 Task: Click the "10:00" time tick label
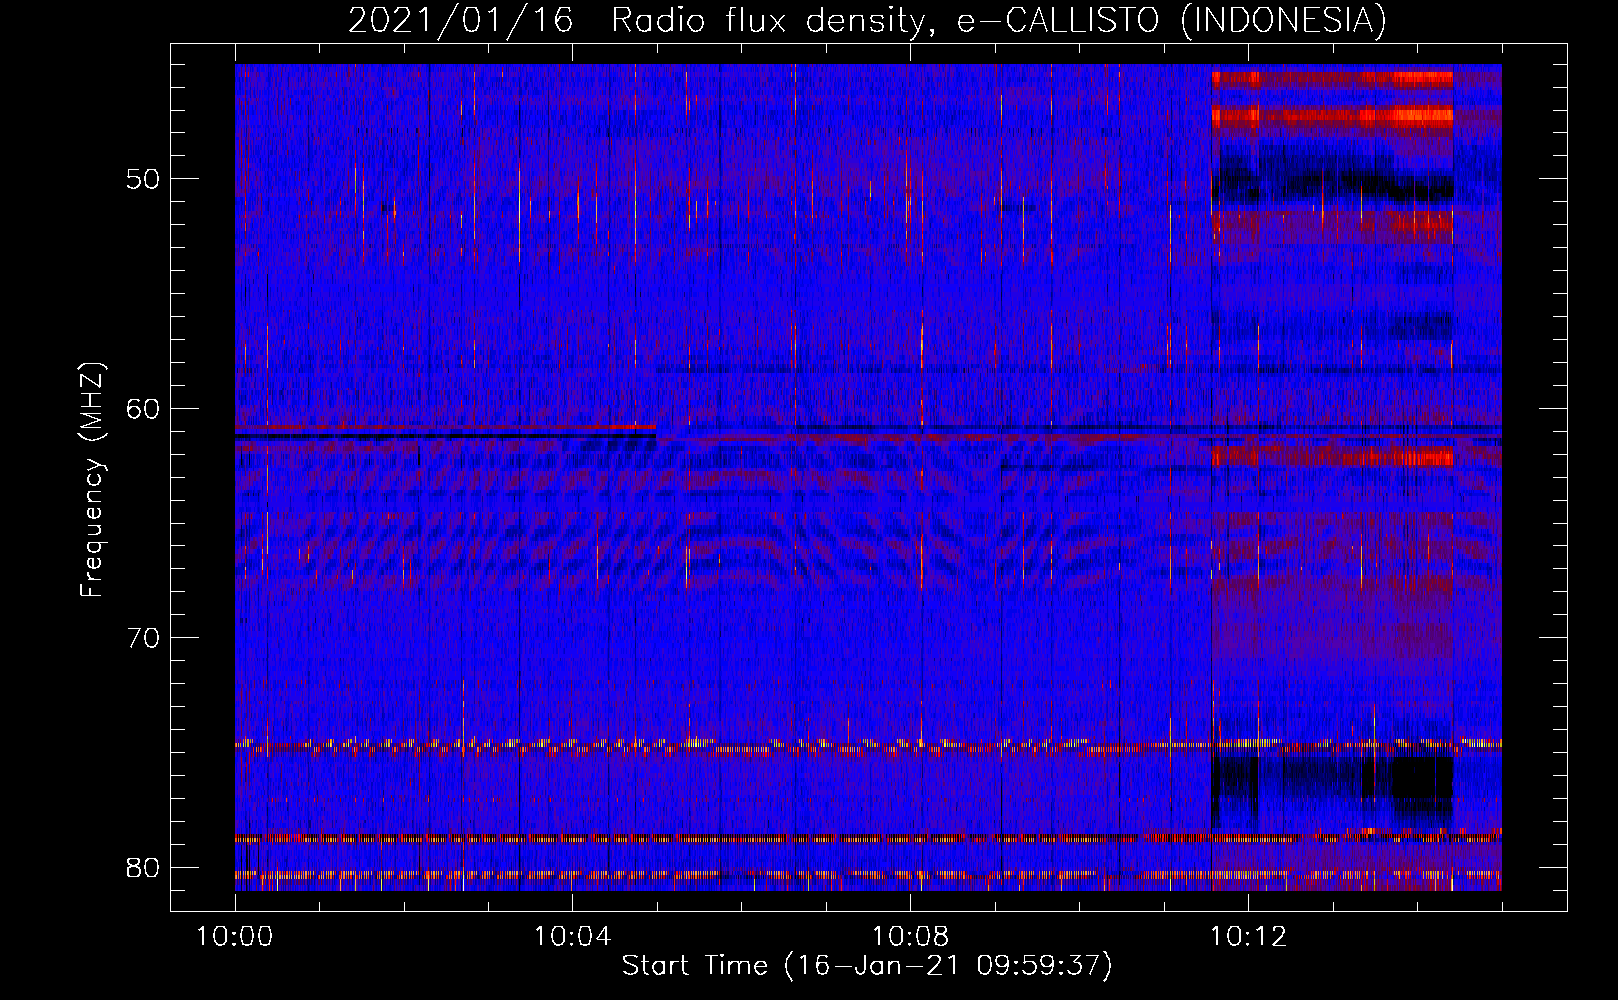pos(235,937)
